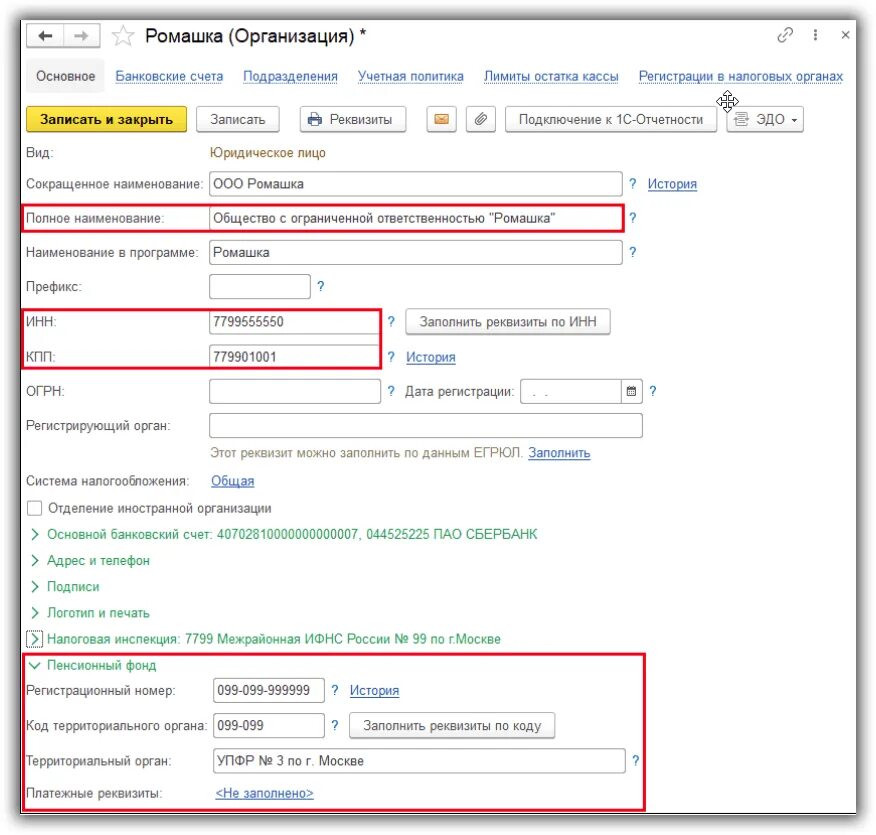Open the ЭДО dropdown menu
Image resolution: width=876 pixels, height=835 pixels.
765,119
